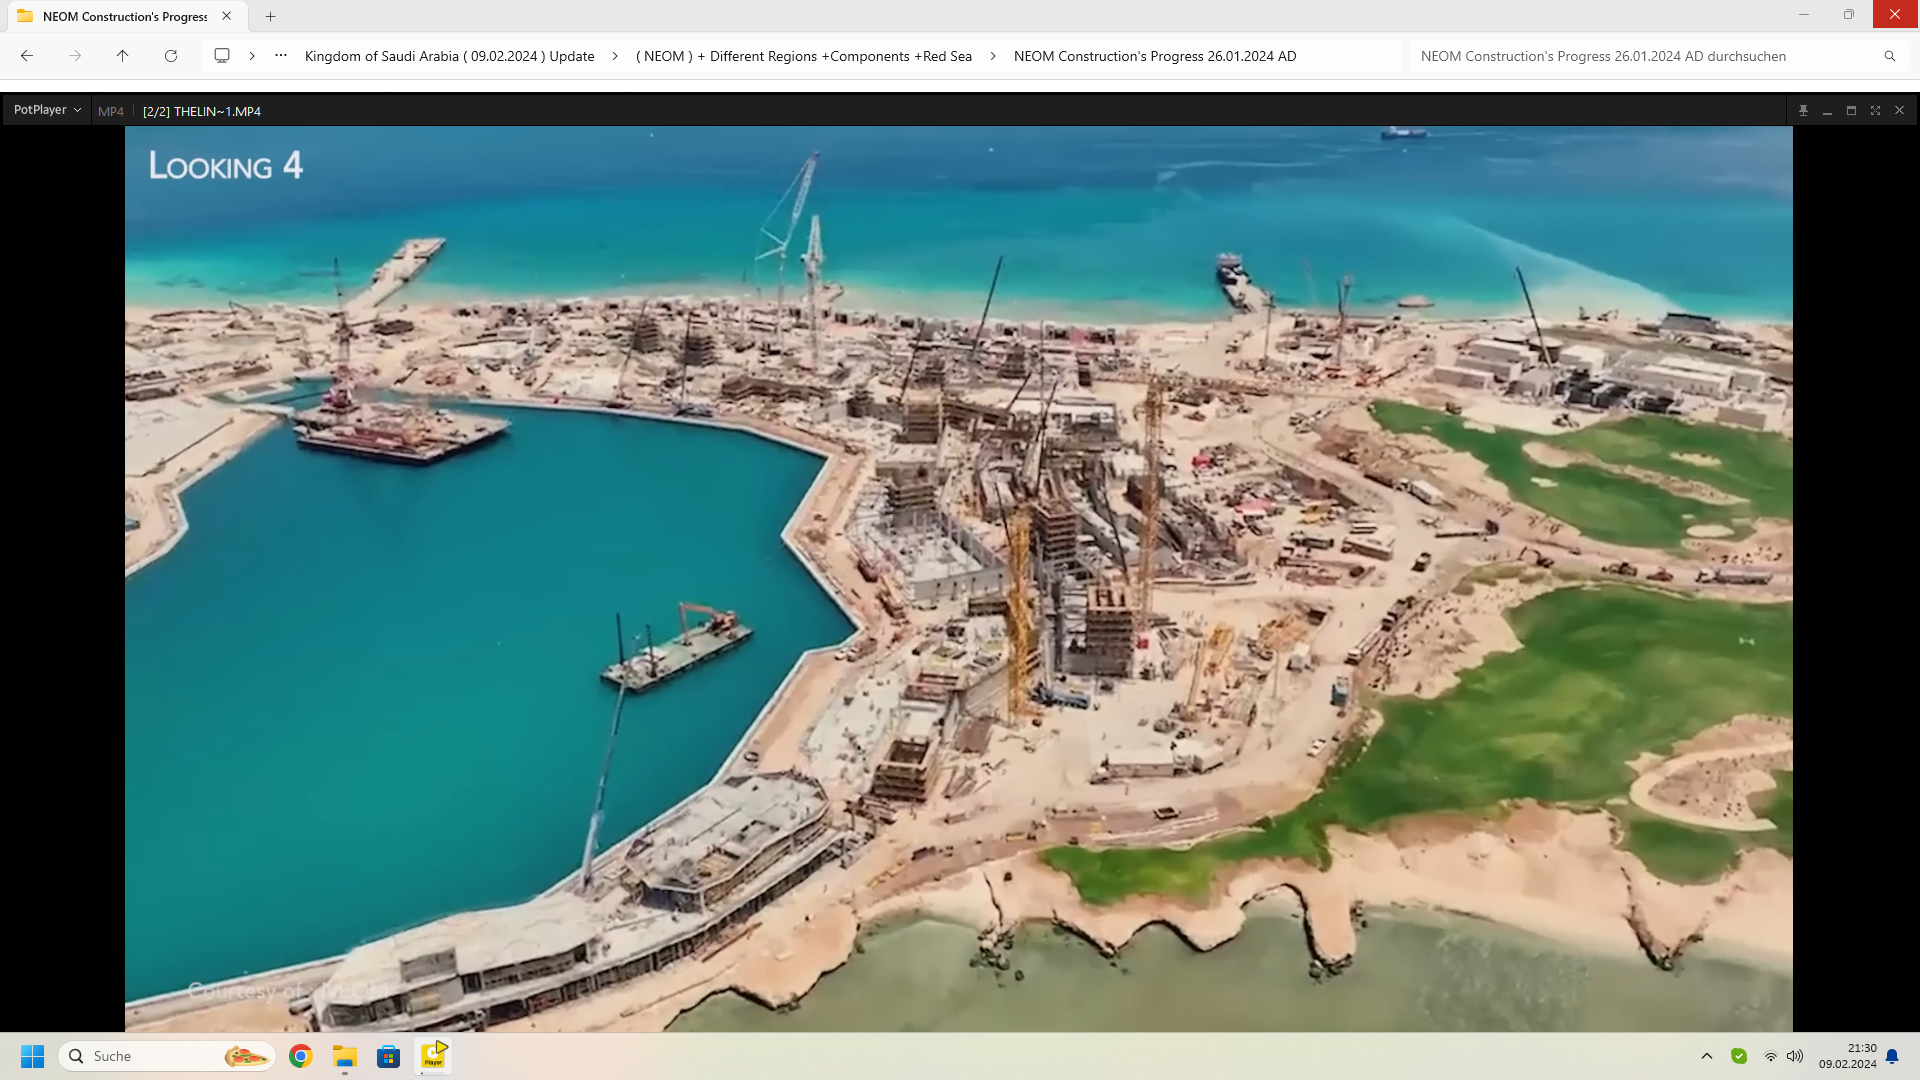Open the PotPlayer main menu dropdown
Screen dimensions: 1920x1080
click(47, 110)
